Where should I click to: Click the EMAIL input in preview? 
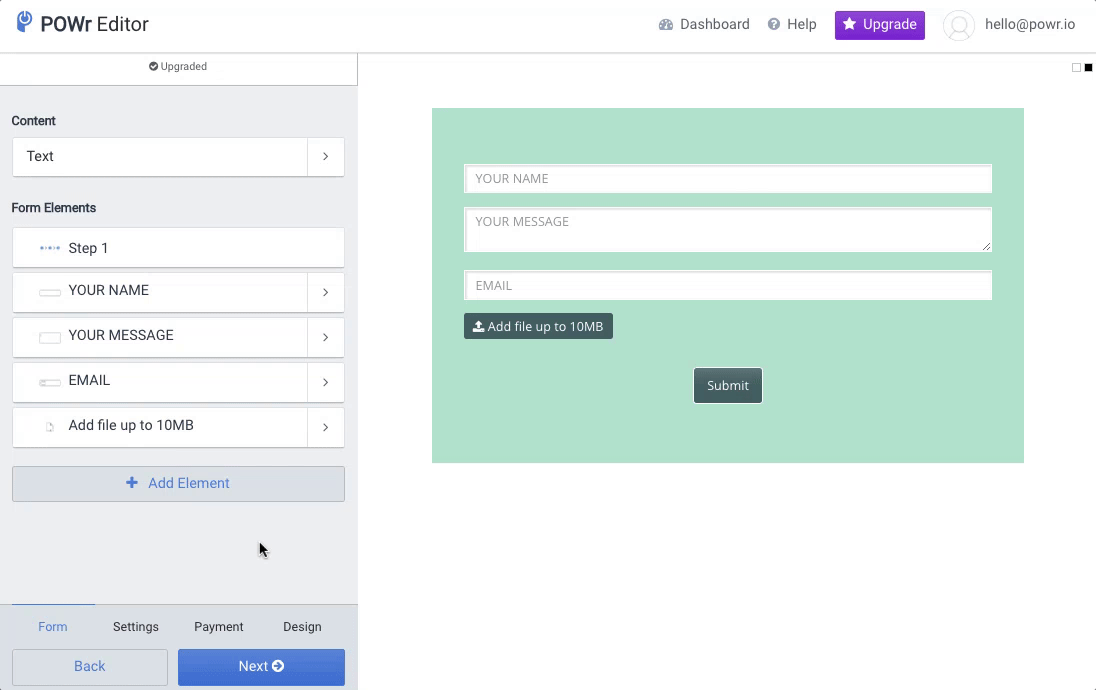pos(728,286)
